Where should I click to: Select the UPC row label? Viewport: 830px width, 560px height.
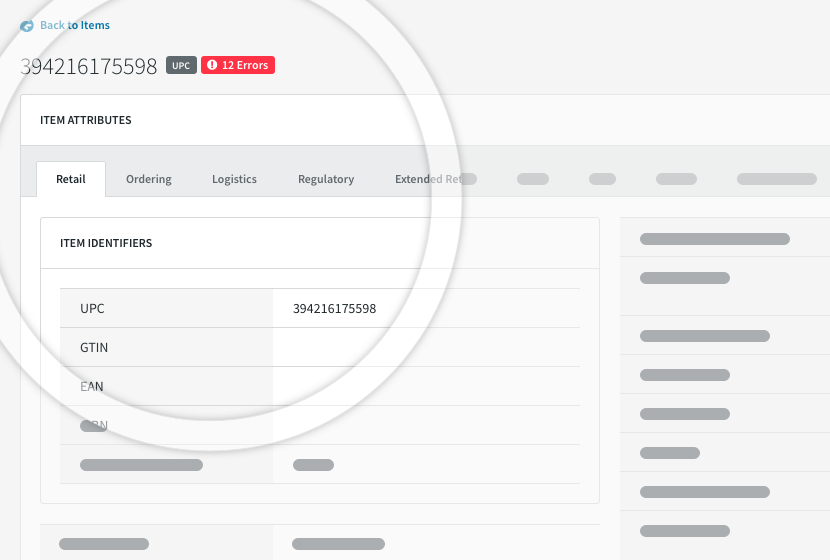[x=93, y=309]
